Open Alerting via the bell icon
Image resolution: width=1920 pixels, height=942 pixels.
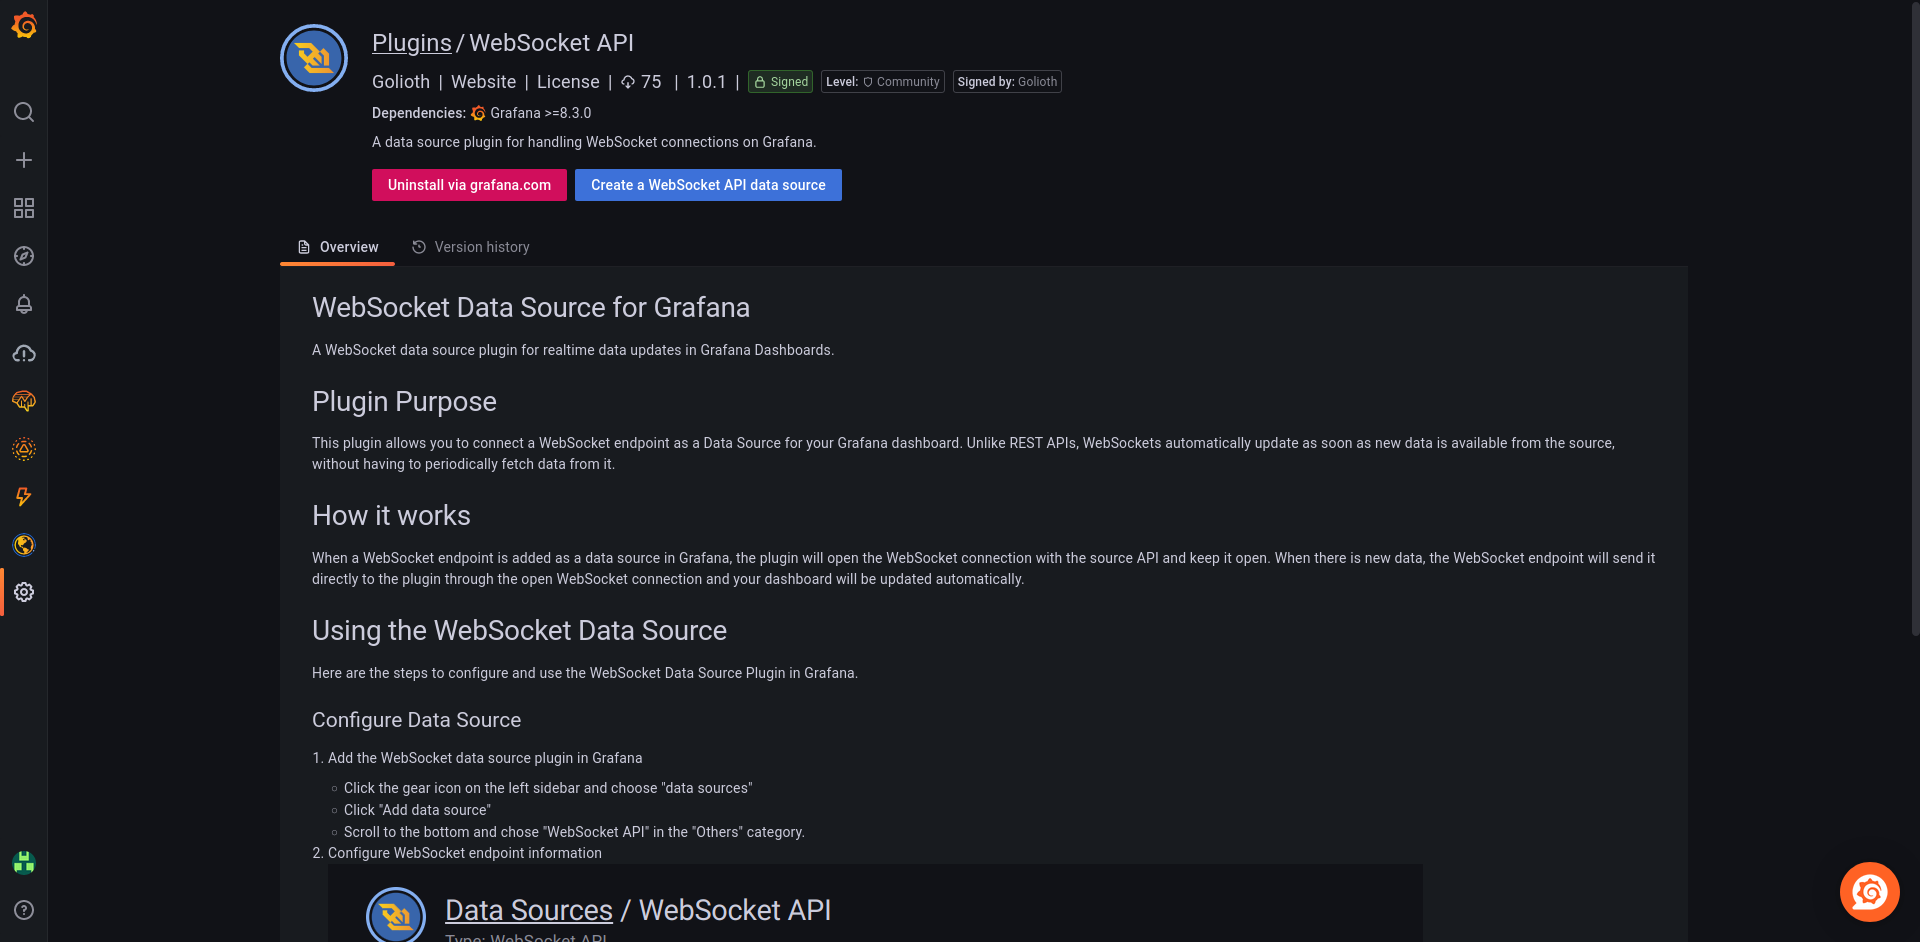click(24, 304)
